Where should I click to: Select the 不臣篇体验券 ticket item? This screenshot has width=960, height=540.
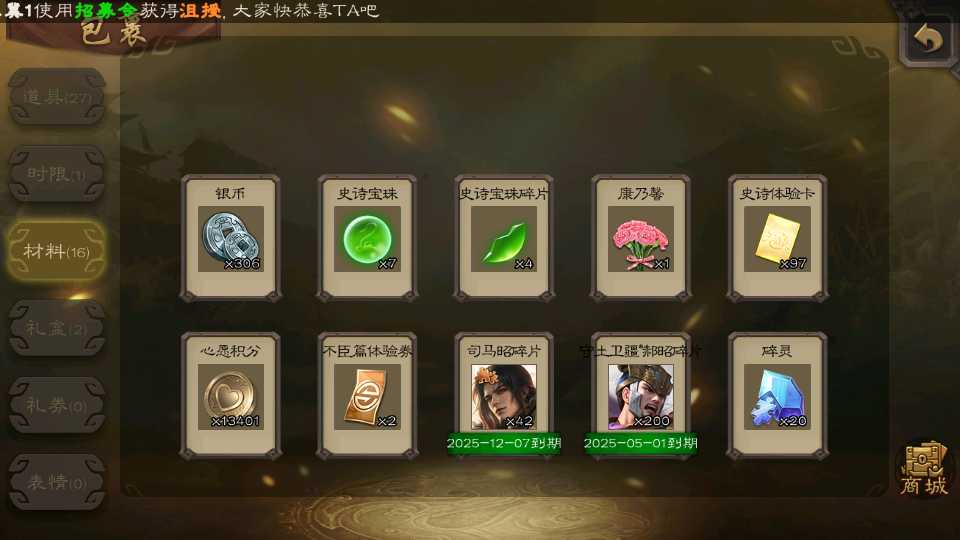tap(367, 396)
